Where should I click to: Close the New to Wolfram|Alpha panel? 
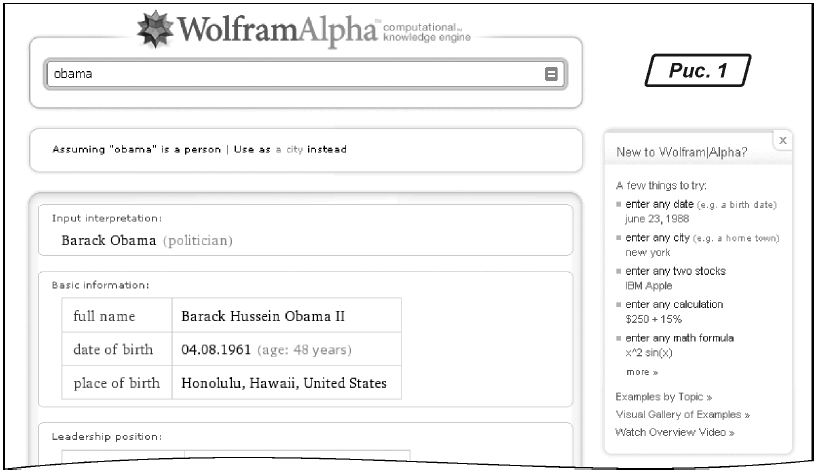[783, 140]
